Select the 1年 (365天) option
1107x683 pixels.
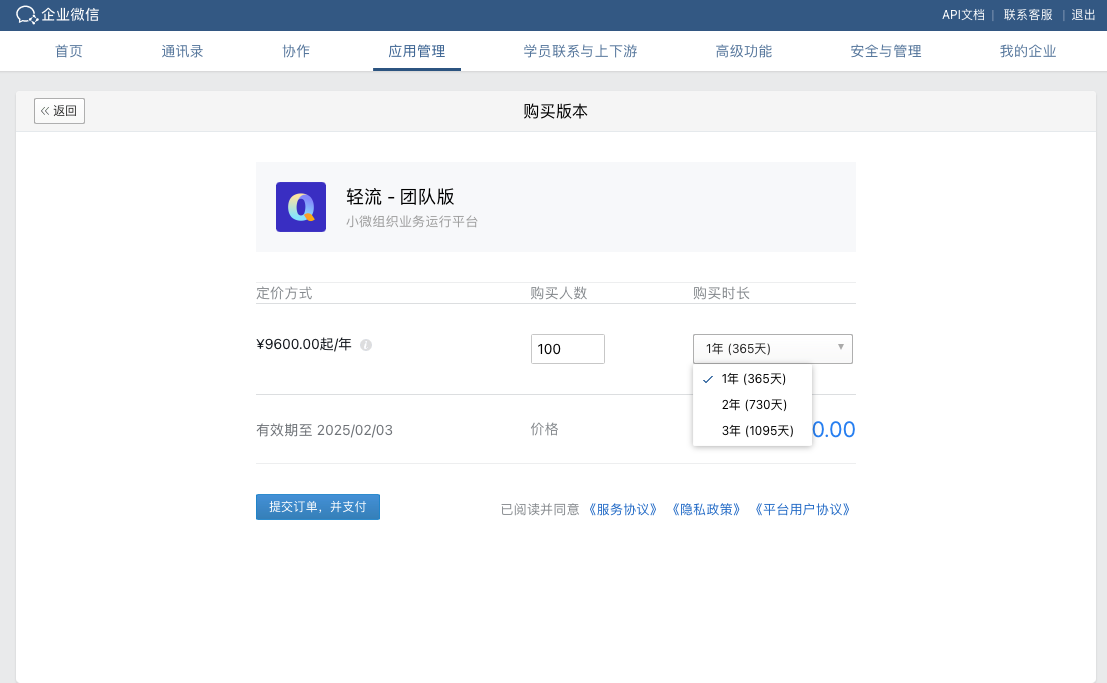click(753, 379)
